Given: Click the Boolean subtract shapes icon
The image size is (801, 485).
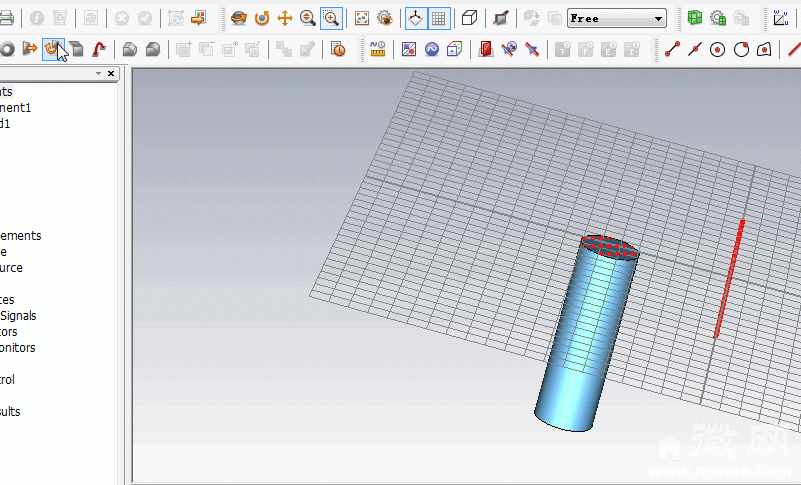Looking at the screenshot, I should coord(206,50).
